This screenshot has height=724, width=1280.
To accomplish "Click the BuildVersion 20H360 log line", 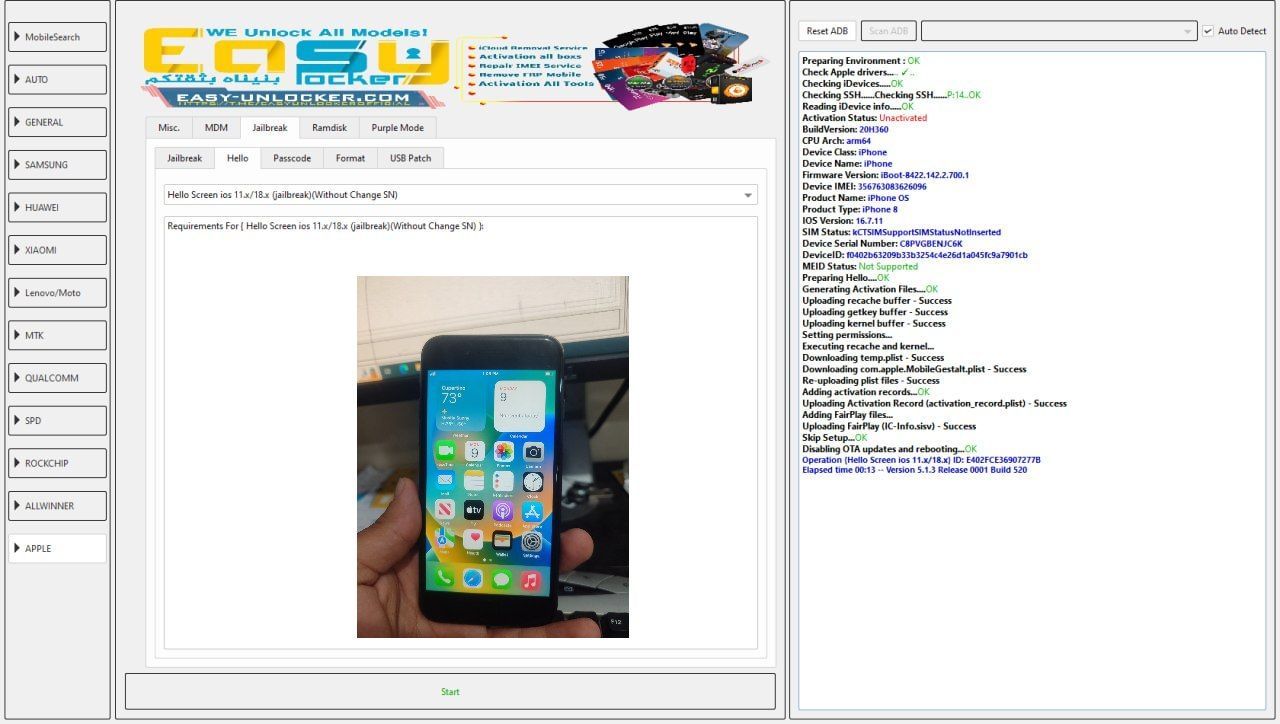I will (845, 129).
